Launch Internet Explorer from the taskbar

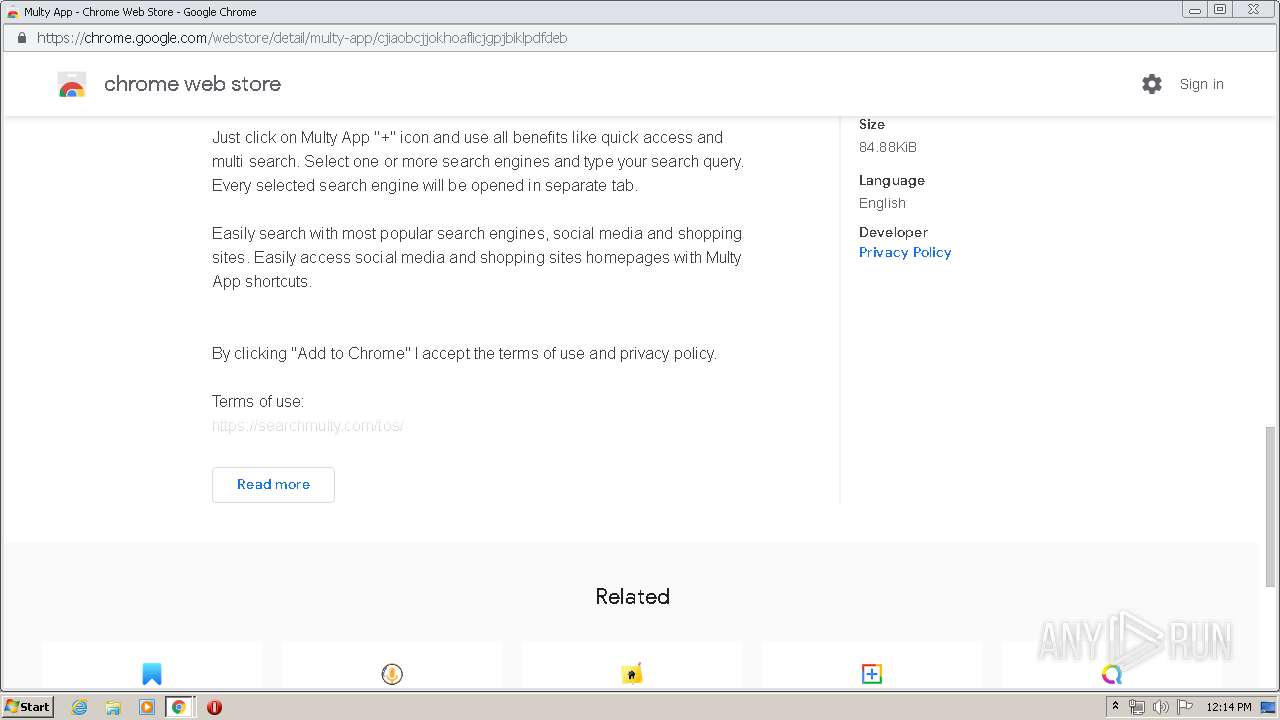[x=79, y=707]
